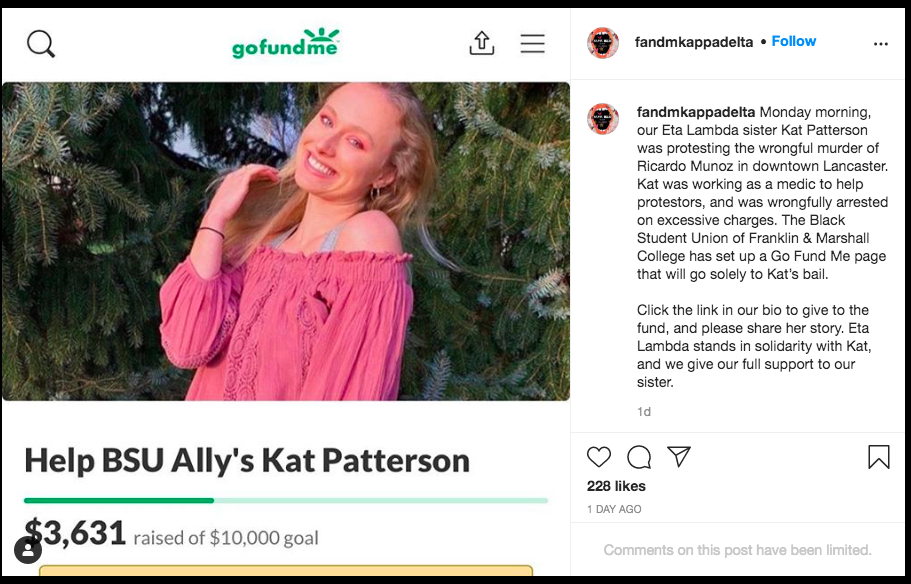Click the tagged people icon on photo
911x584 pixels.
[27, 550]
